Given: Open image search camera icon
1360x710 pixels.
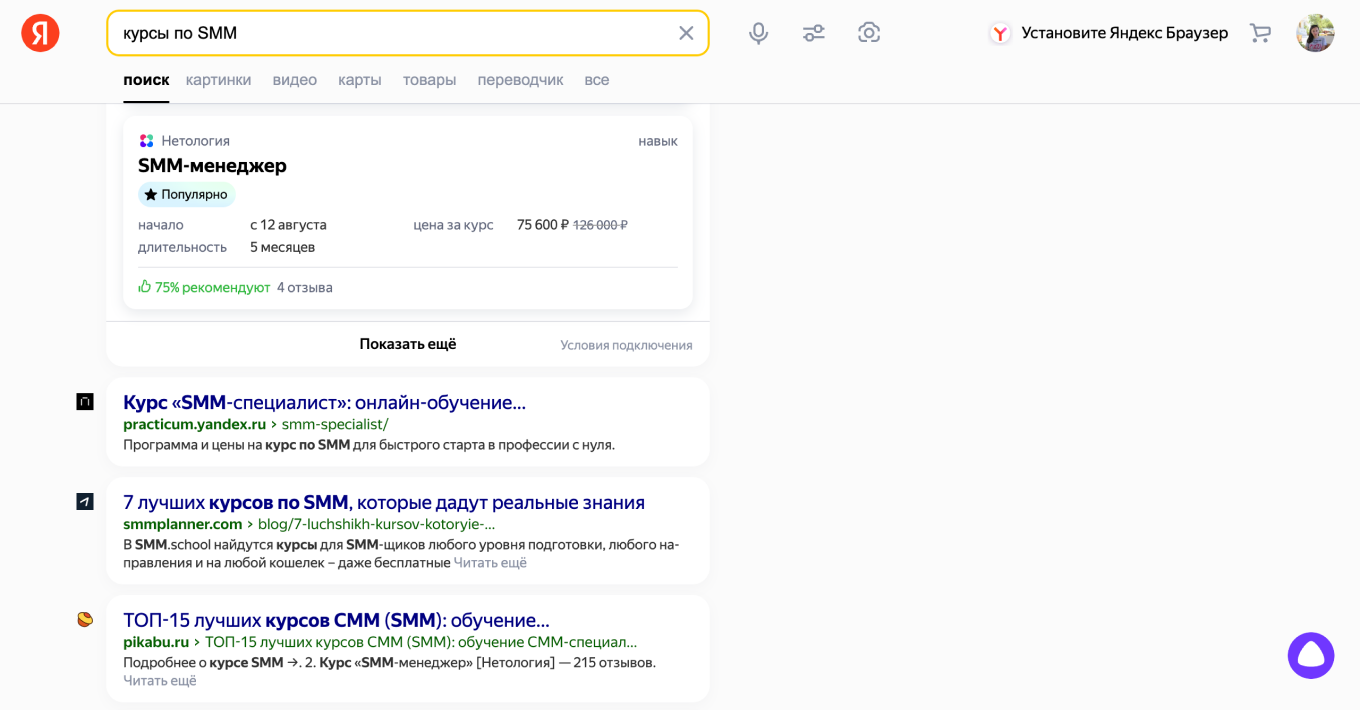Looking at the screenshot, I should pos(869,33).
